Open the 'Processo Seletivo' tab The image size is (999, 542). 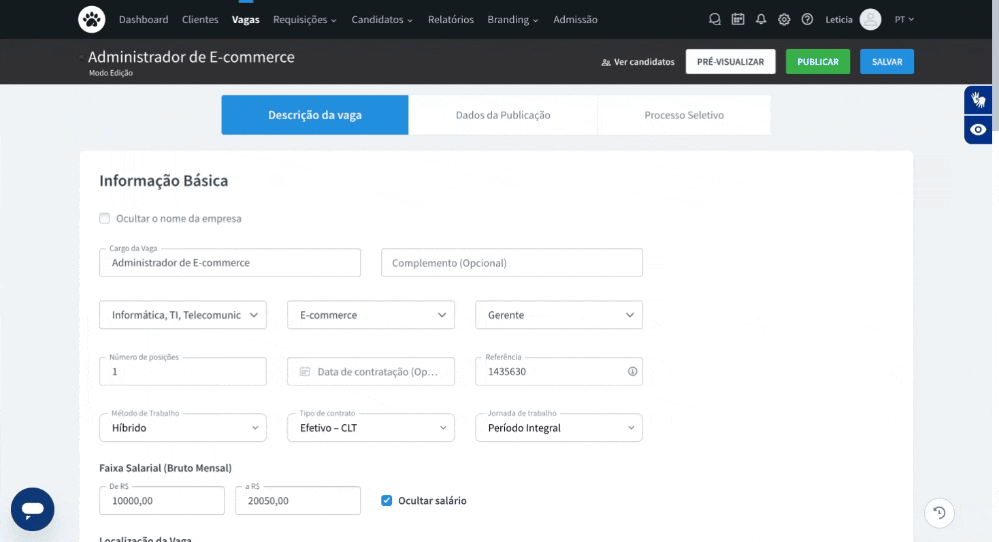[684, 115]
